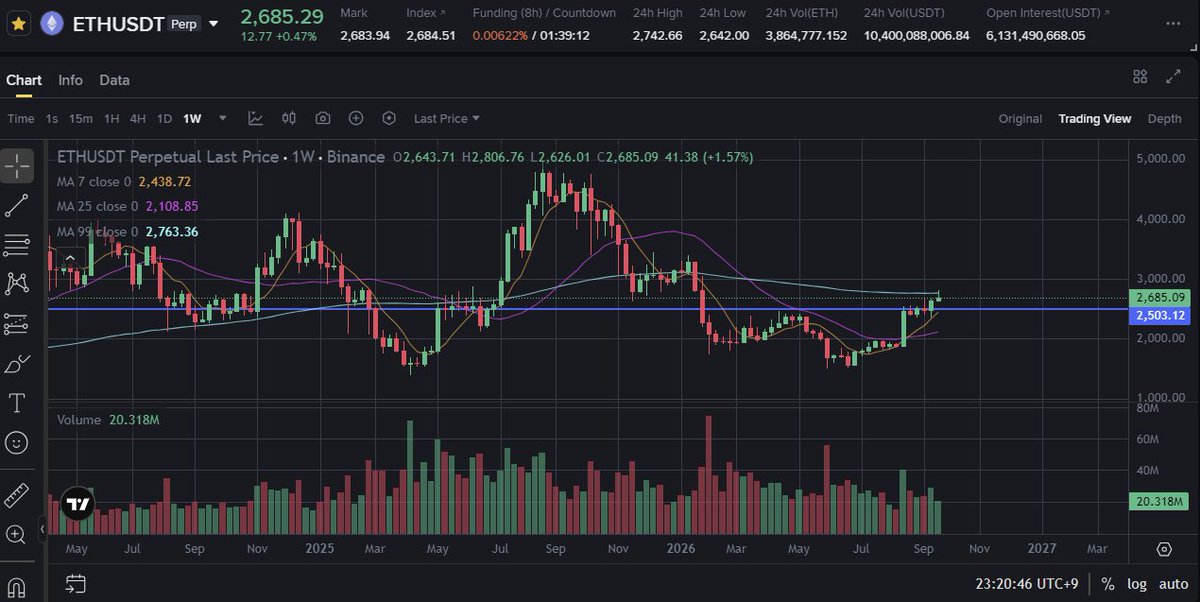Open the forecasting and measurement tools
The height and width of the screenshot is (602, 1200).
(17, 323)
